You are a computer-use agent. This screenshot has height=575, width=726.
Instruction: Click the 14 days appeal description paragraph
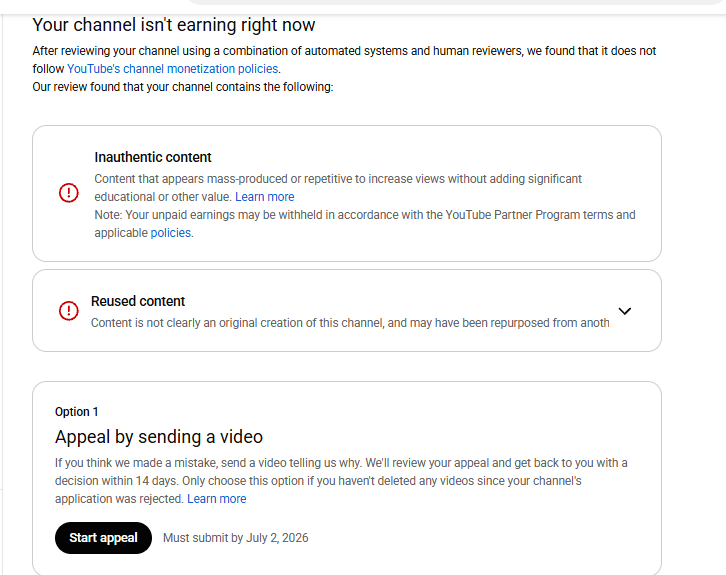coord(341,481)
